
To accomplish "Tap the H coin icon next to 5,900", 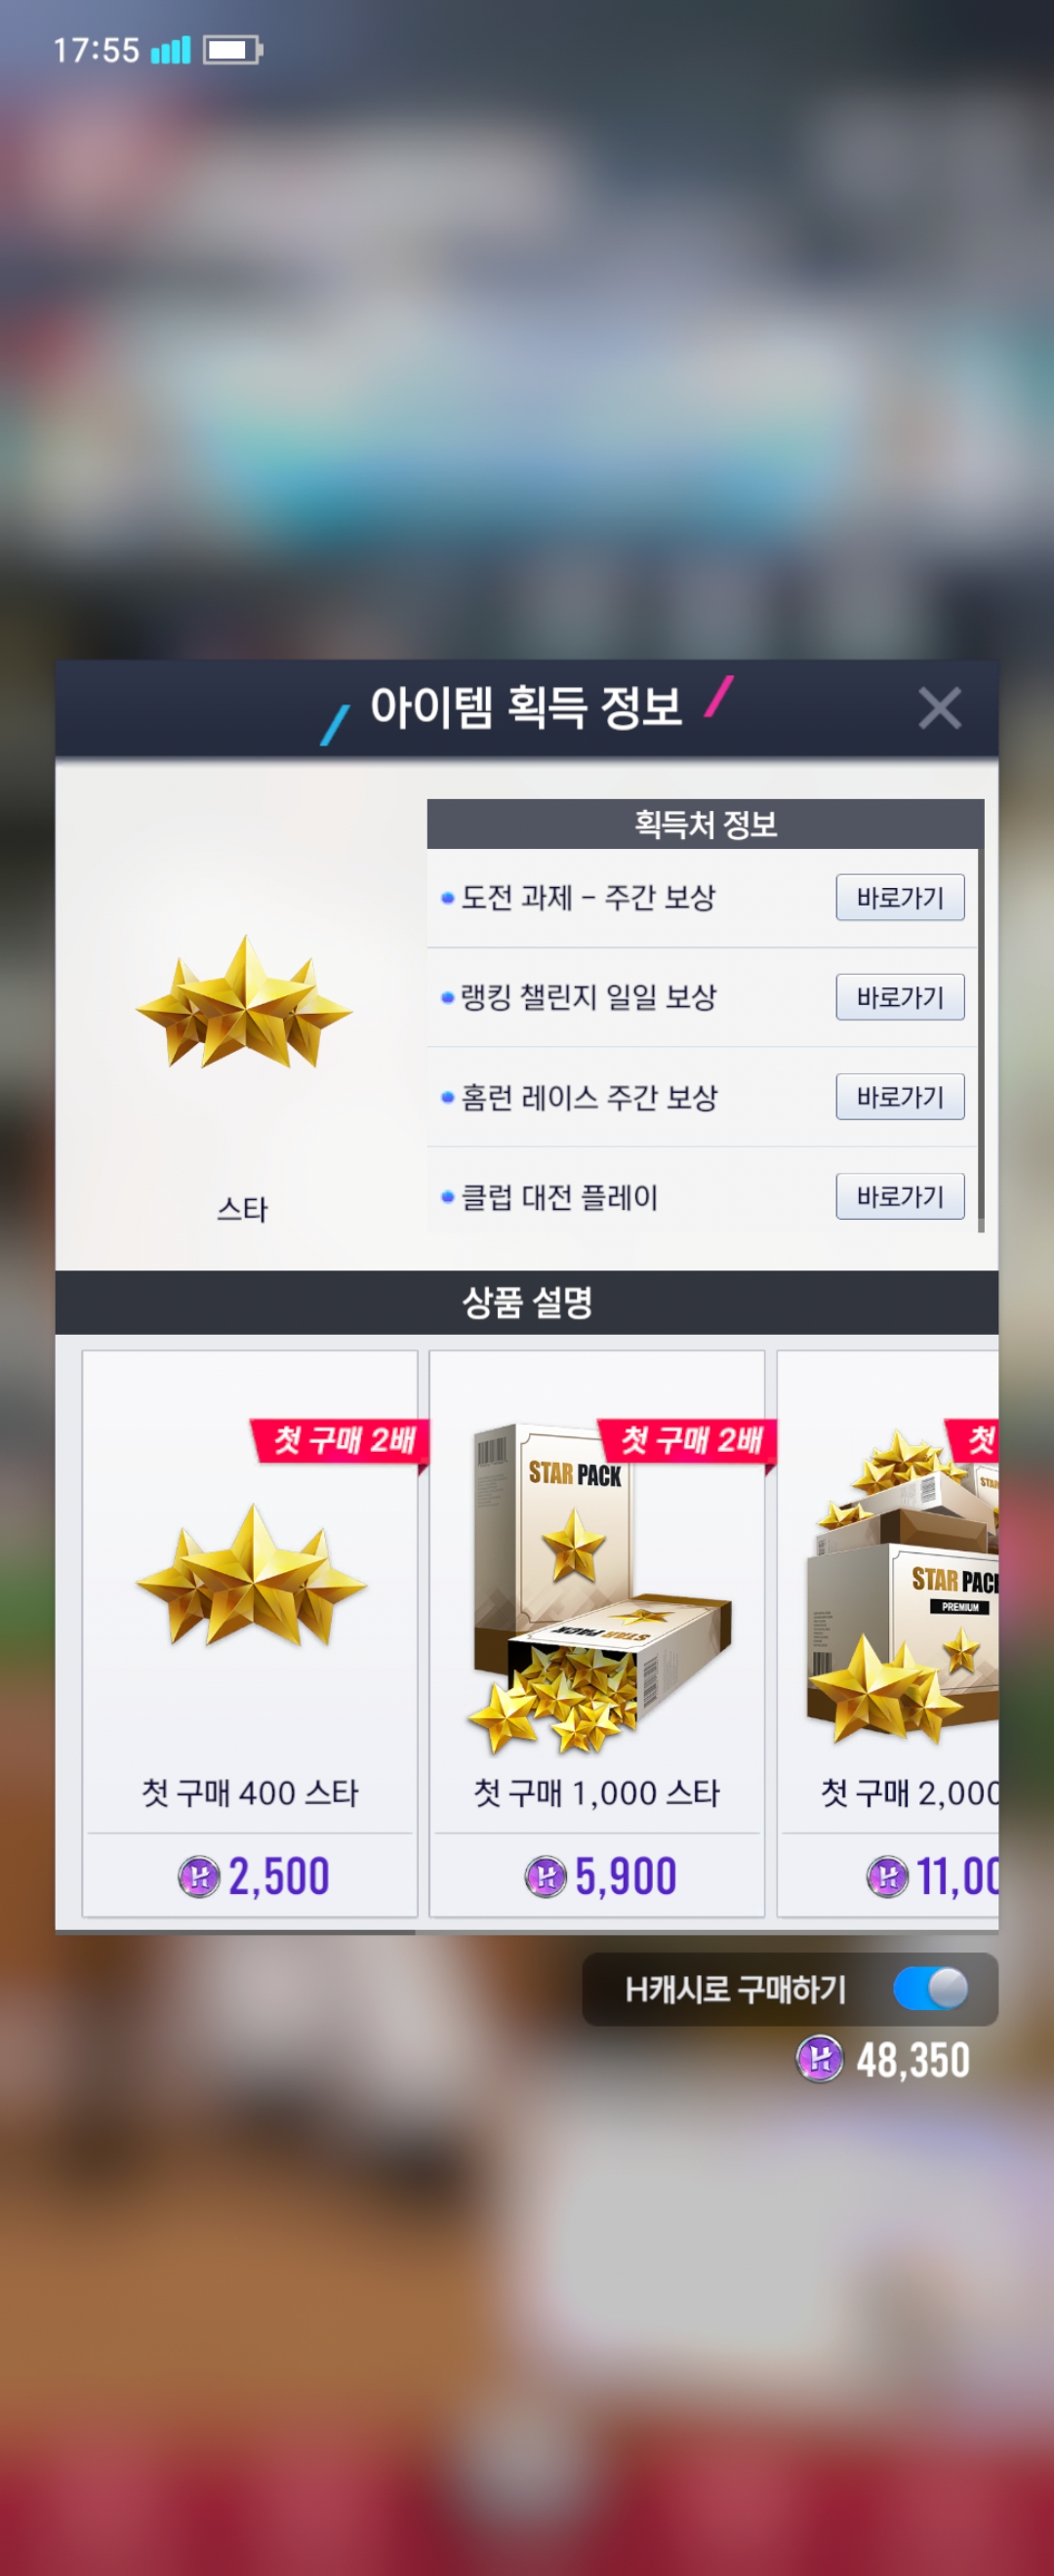I will (545, 1877).
